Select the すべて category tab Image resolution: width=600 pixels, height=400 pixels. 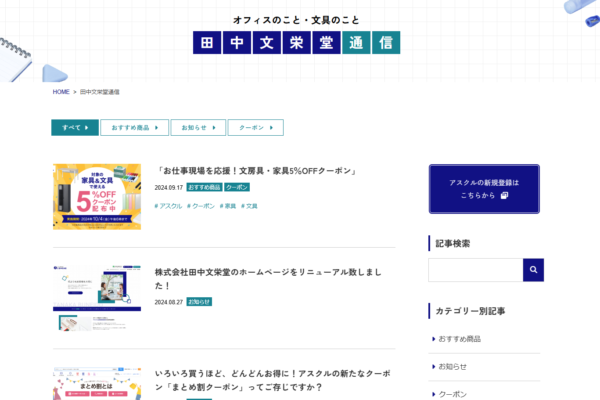75,127
